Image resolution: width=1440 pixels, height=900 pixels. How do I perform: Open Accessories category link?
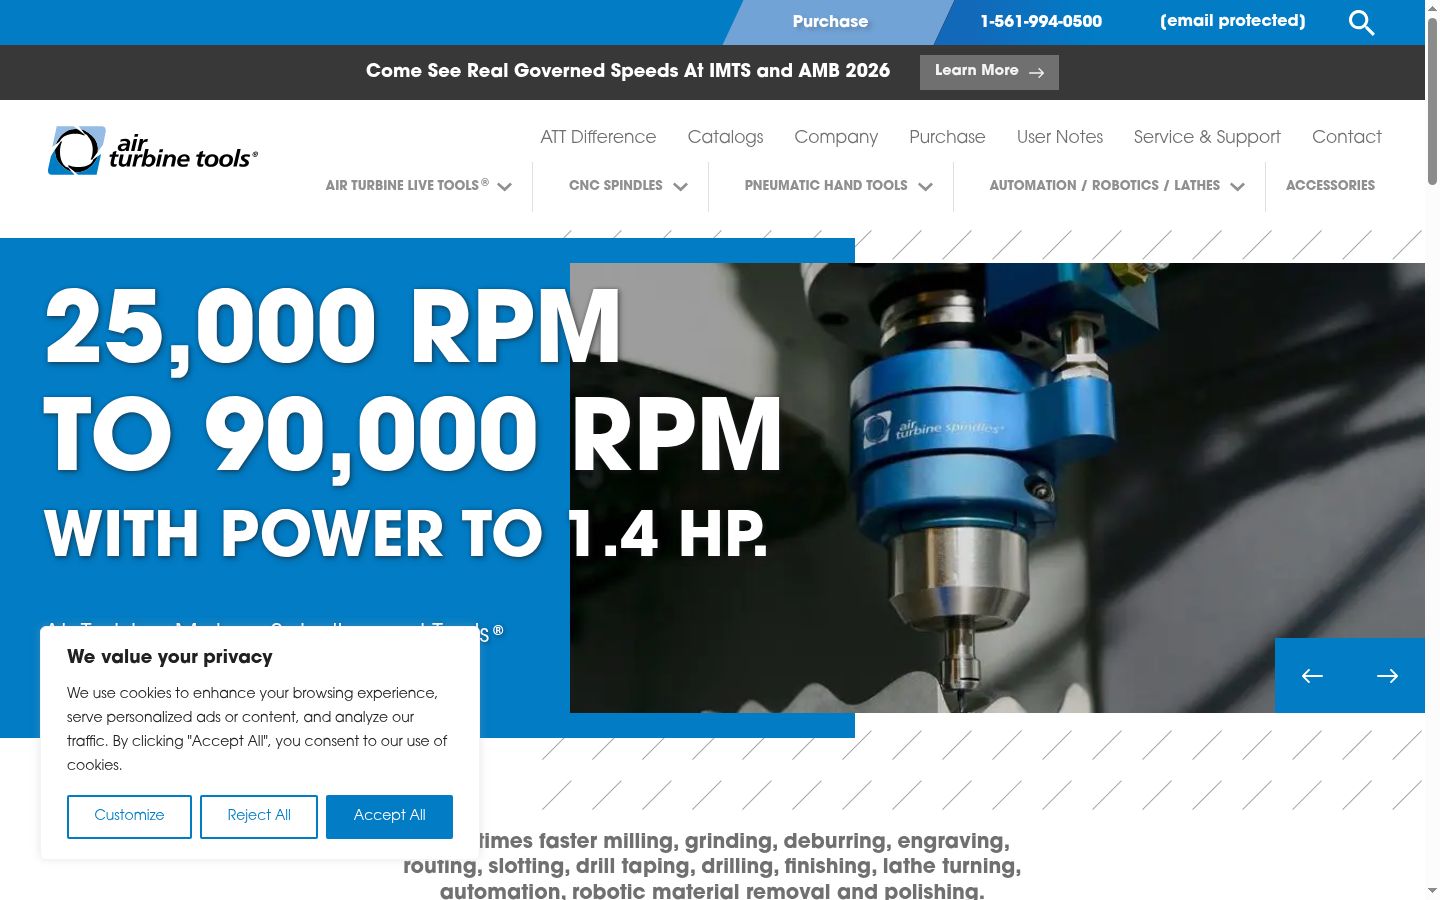[1330, 185]
